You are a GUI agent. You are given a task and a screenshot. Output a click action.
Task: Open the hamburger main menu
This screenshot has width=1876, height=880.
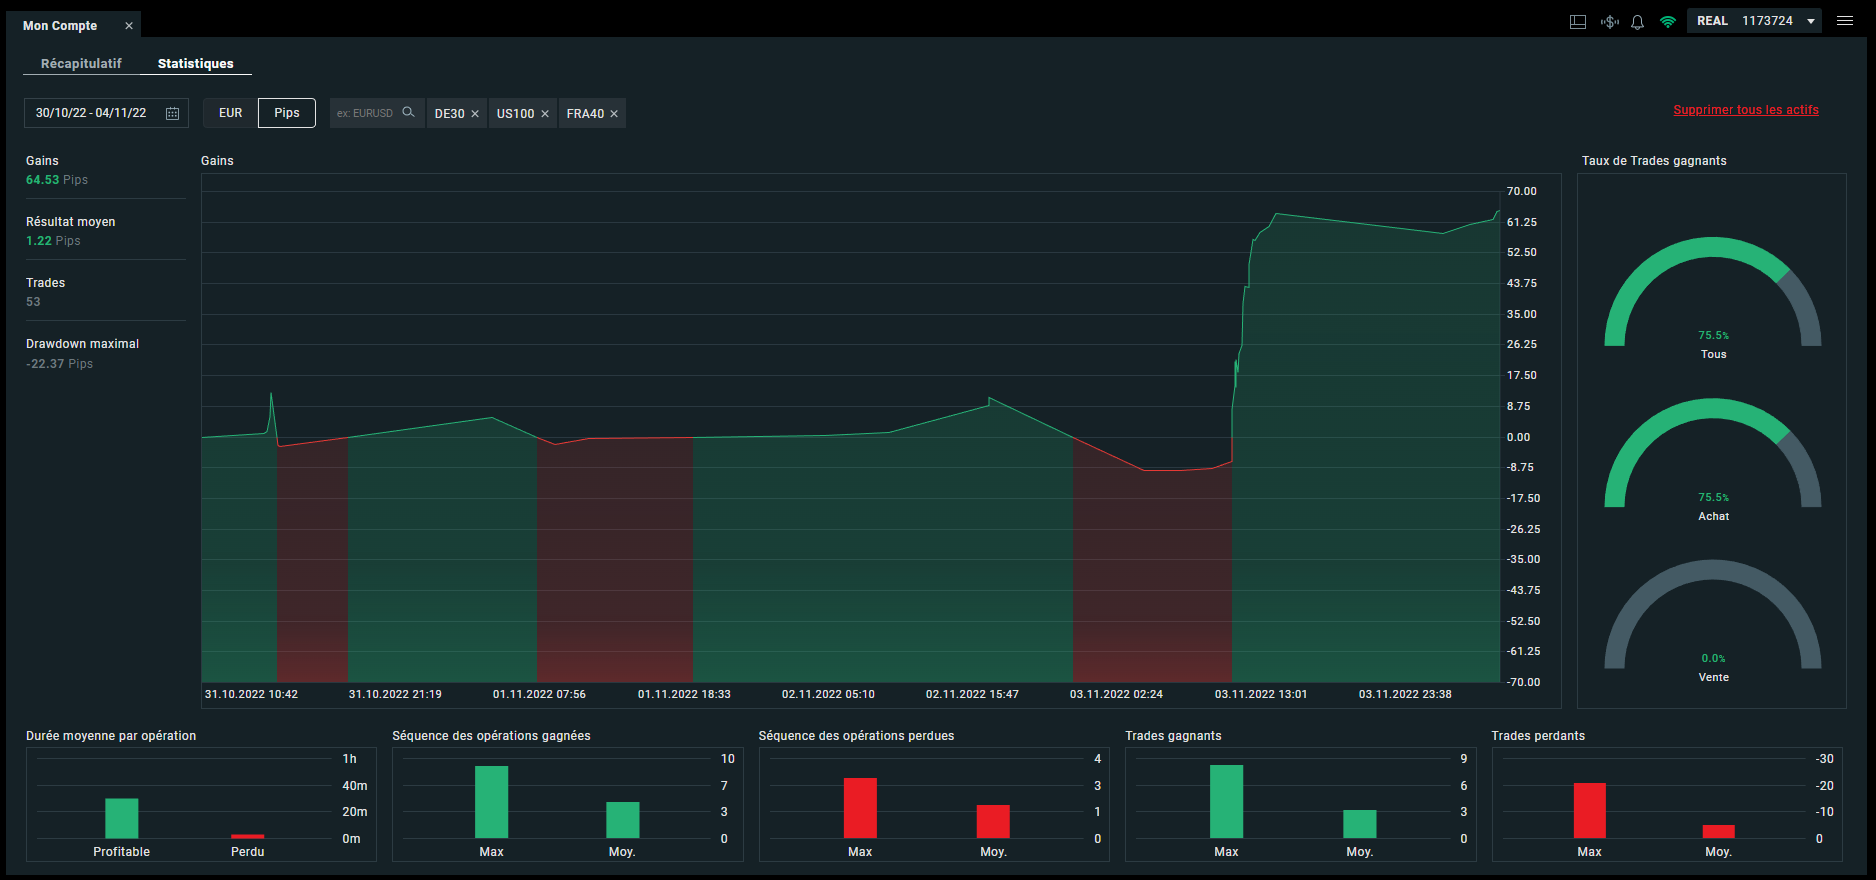[1845, 21]
